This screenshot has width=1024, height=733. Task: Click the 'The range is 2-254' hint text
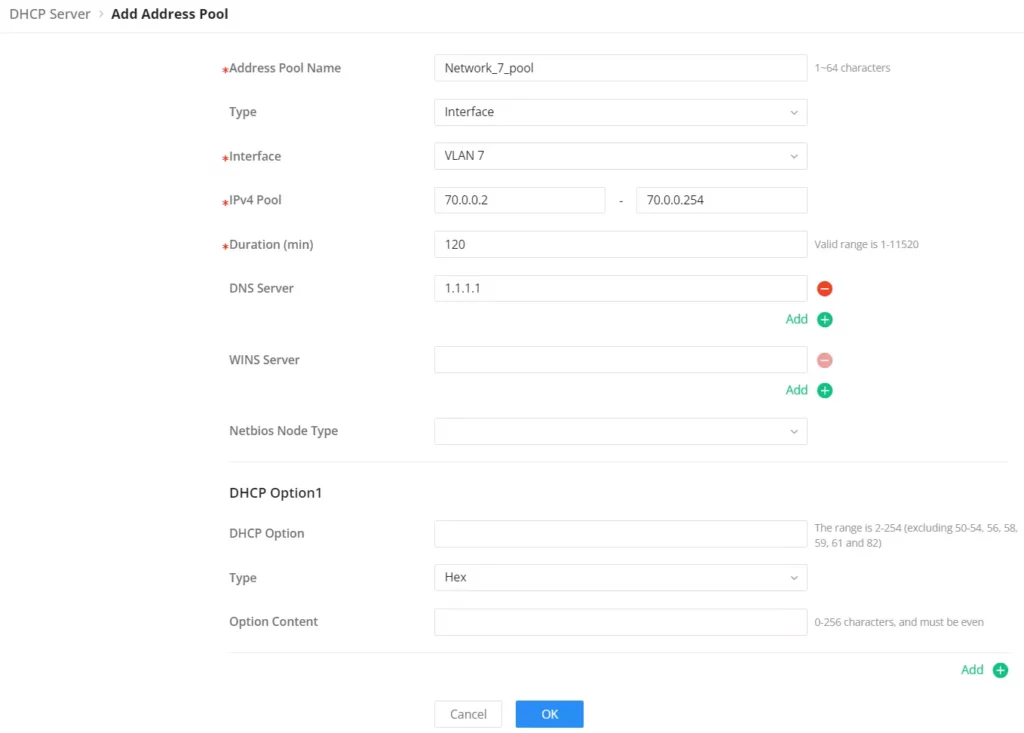(x=916, y=535)
